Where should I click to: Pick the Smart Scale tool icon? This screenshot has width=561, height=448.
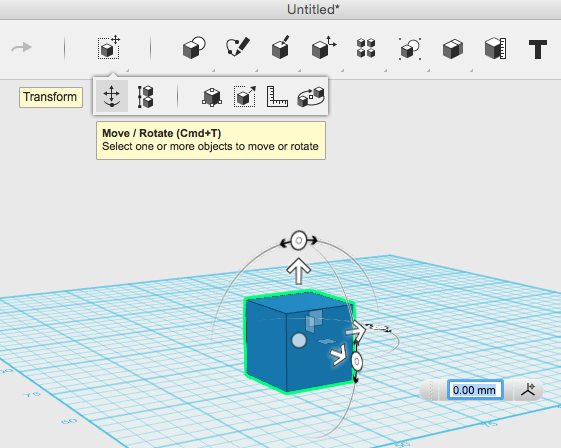[212, 97]
